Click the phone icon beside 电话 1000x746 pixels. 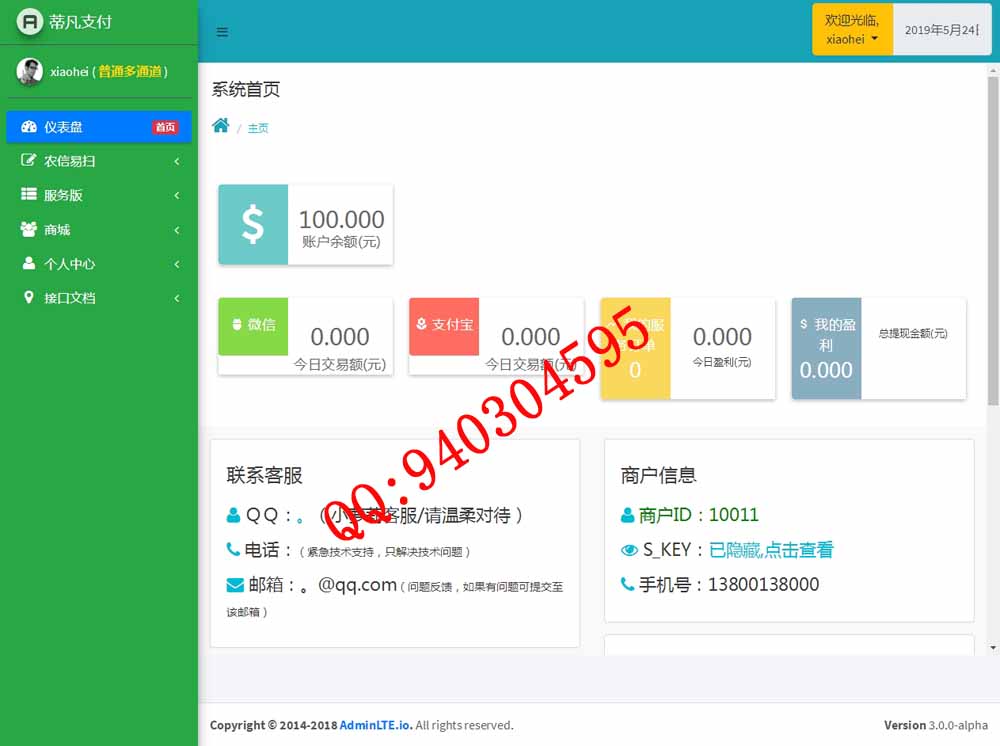point(233,549)
